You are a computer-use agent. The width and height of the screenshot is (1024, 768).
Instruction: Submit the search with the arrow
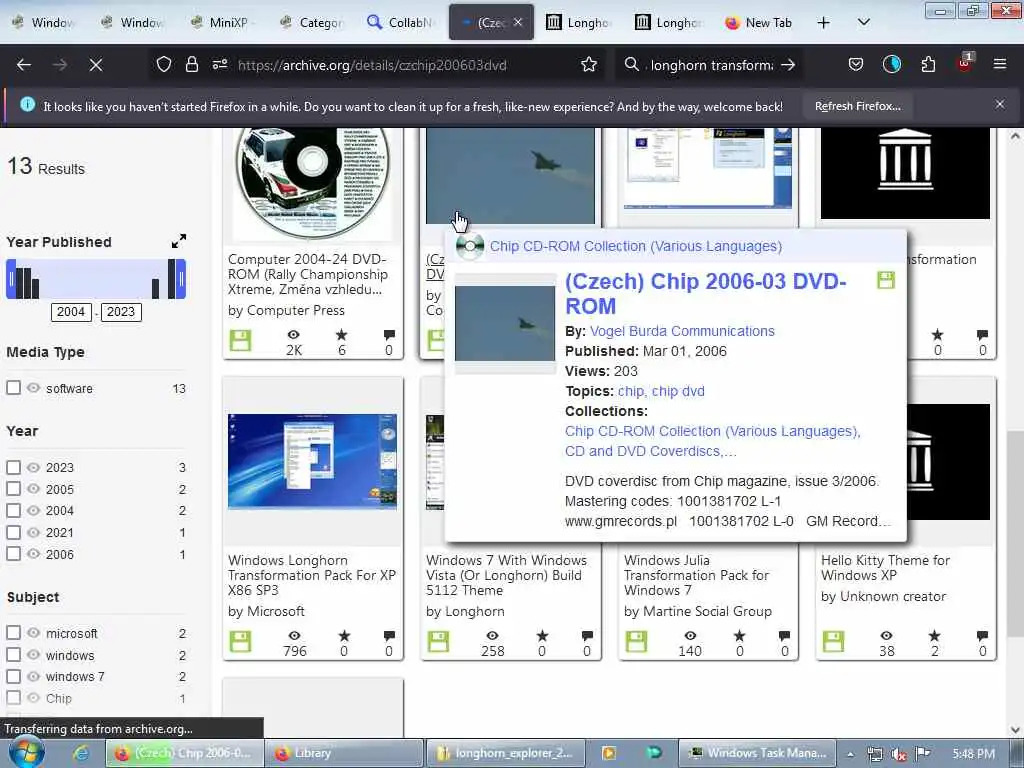click(788, 64)
